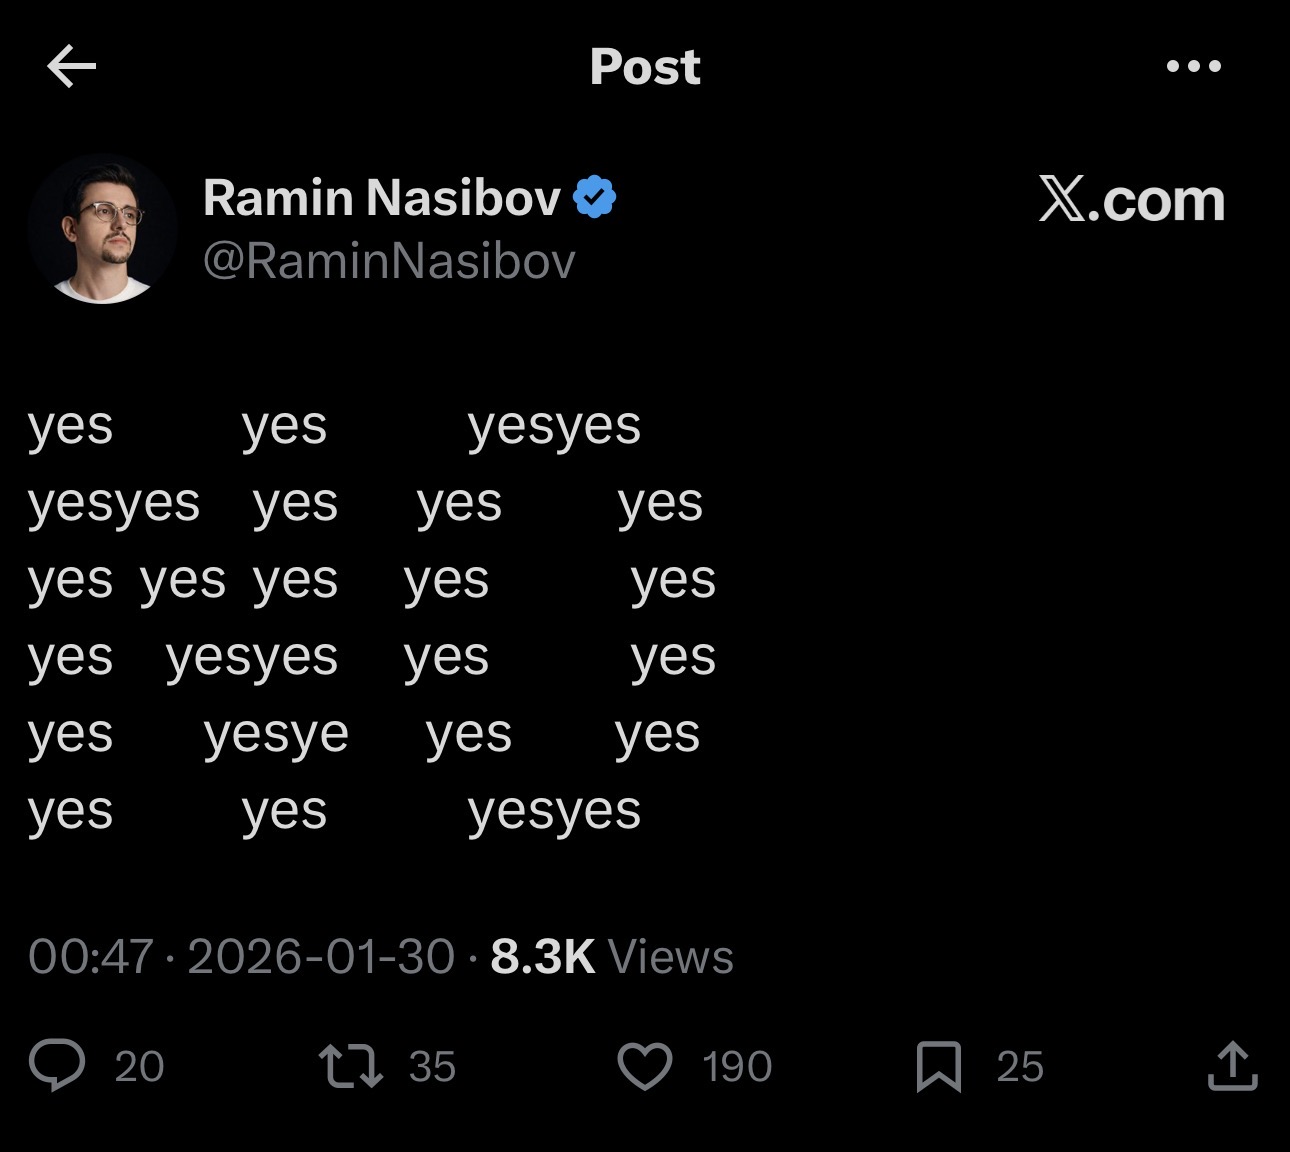This screenshot has width=1290, height=1152.
Task: Go back using the left arrow
Action: (x=71, y=67)
